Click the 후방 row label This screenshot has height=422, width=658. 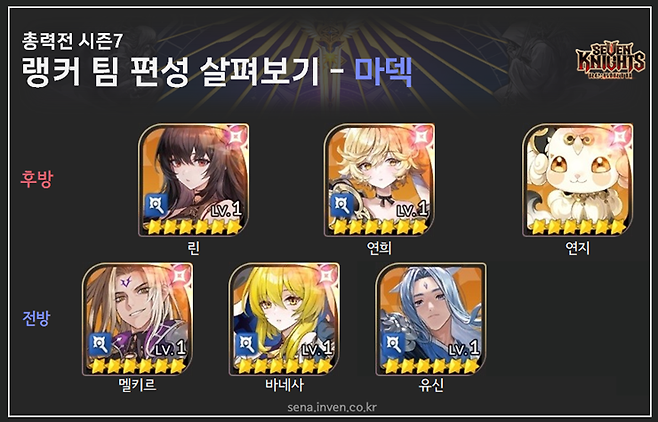point(37,179)
